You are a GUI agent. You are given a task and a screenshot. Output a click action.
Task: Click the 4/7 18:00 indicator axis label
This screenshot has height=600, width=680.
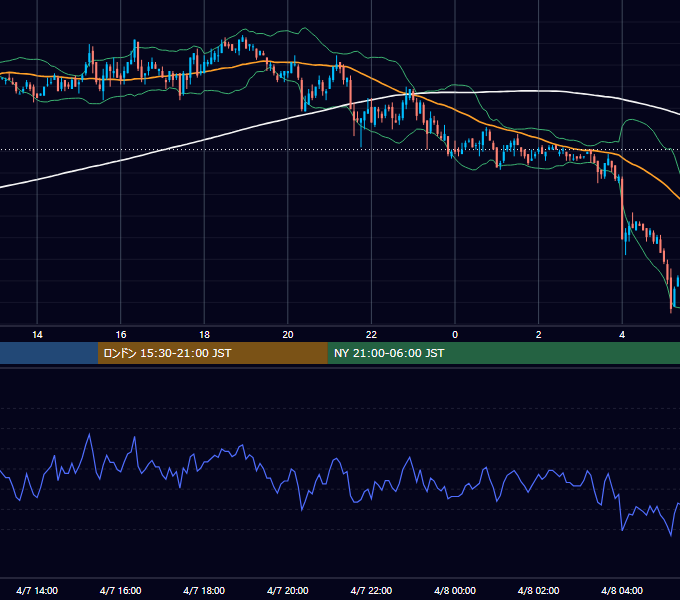tap(204, 590)
